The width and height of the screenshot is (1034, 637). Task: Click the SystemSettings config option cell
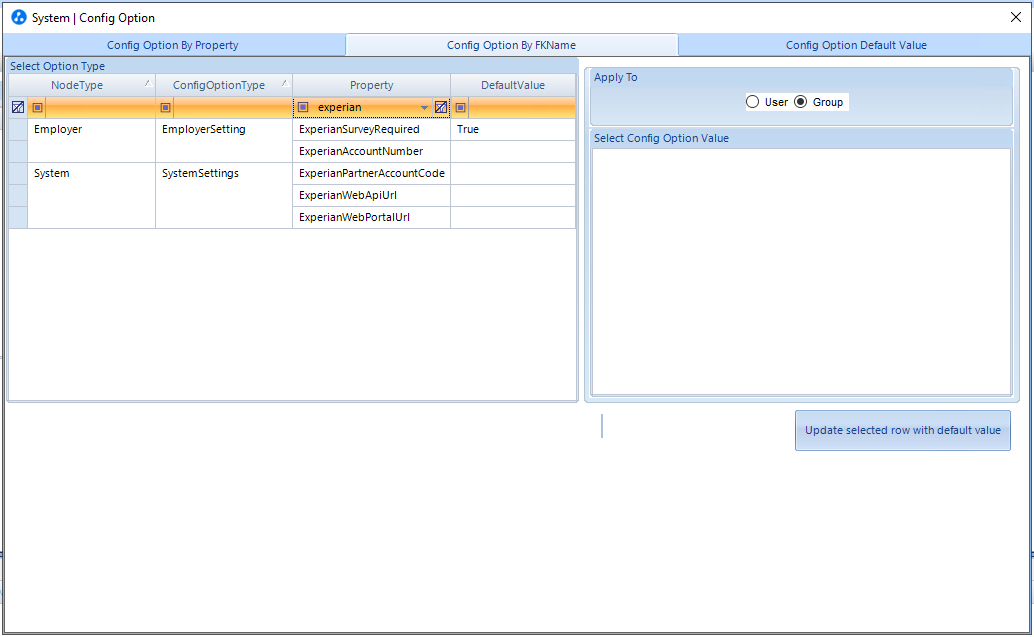pos(224,196)
